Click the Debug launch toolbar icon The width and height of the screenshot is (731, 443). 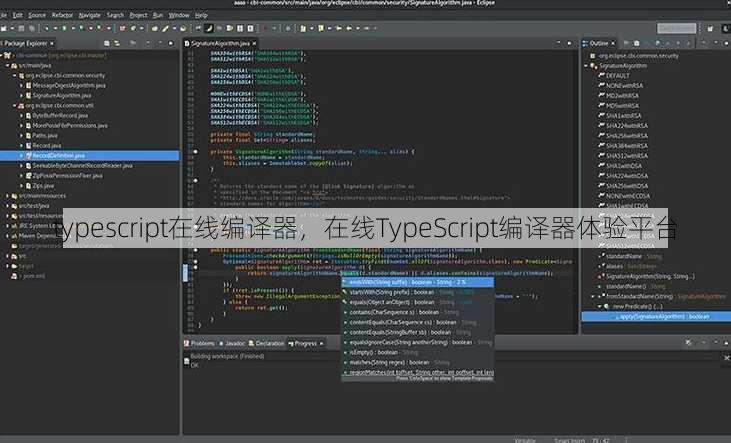[x=47, y=28]
